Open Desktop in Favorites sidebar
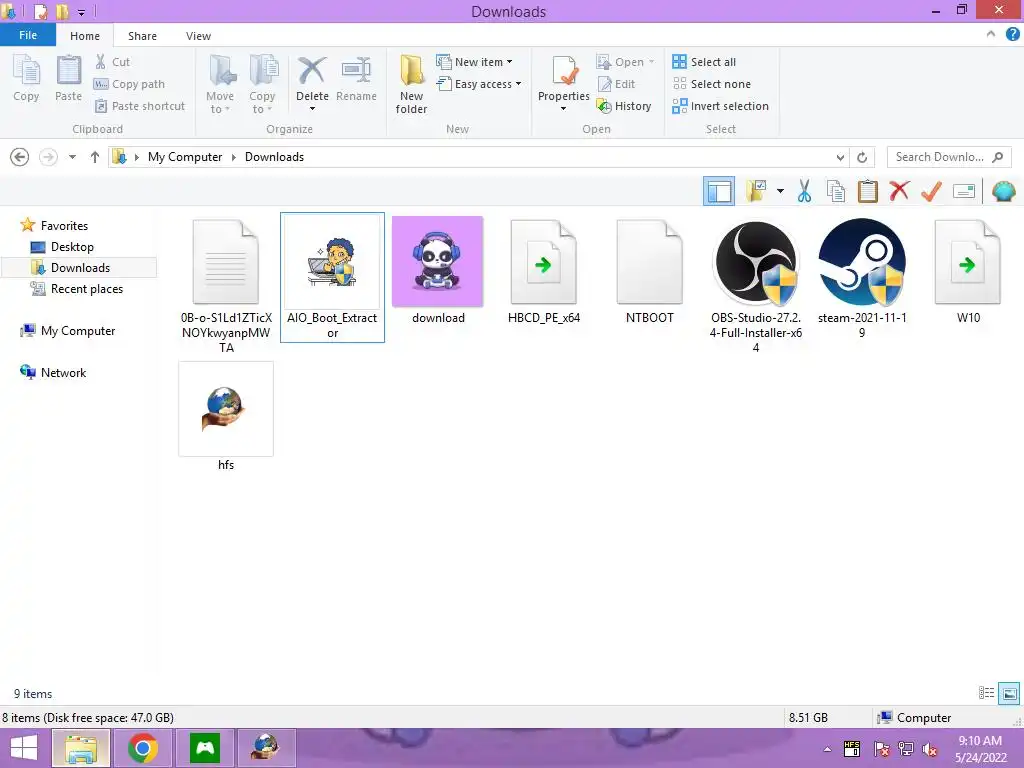The width and height of the screenshot is (1024, 768). [x=72, y=247]
